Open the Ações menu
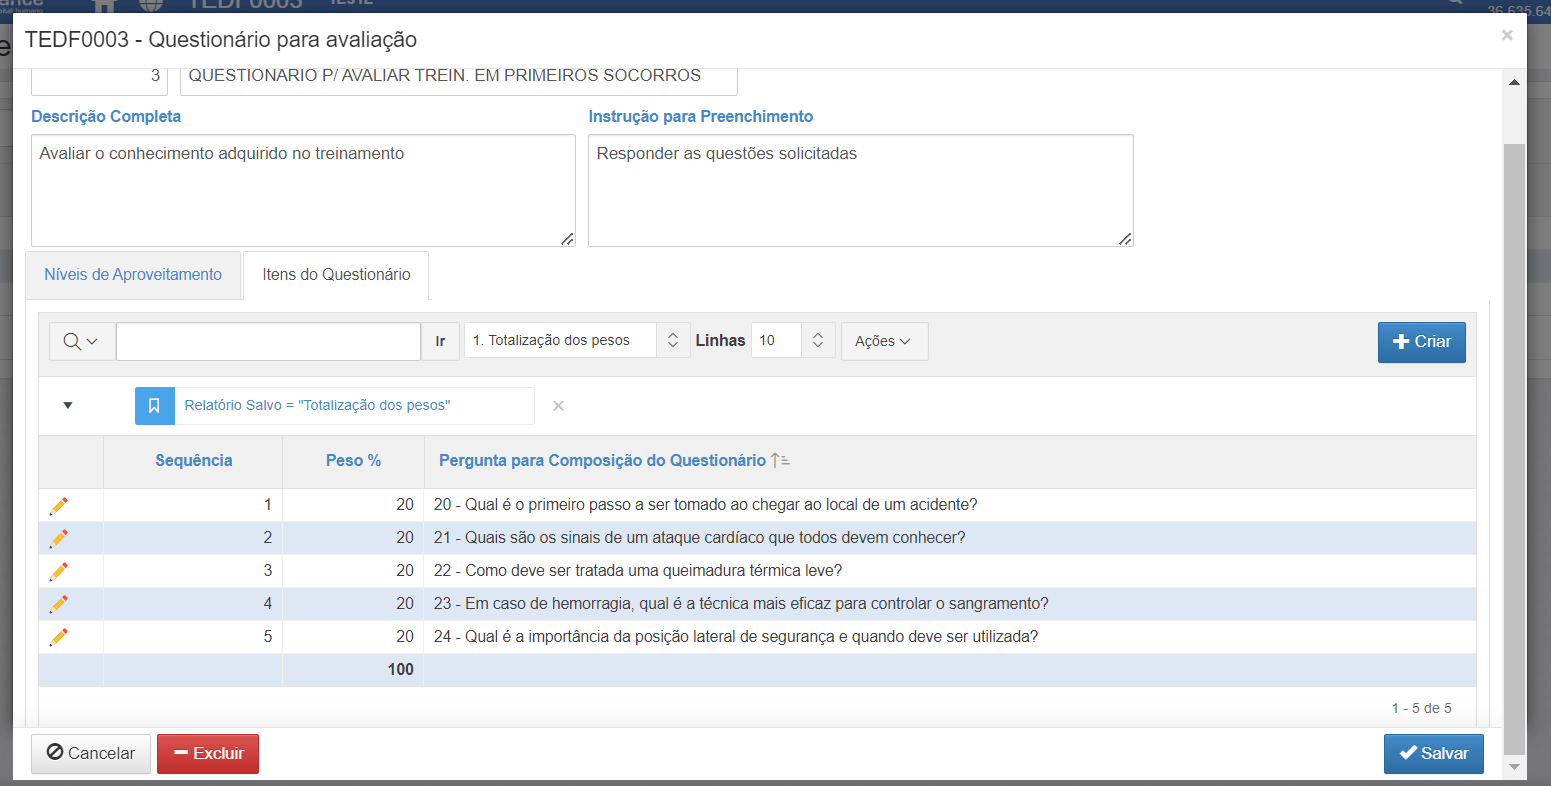The image size is (1551, 786). (884, 341)
